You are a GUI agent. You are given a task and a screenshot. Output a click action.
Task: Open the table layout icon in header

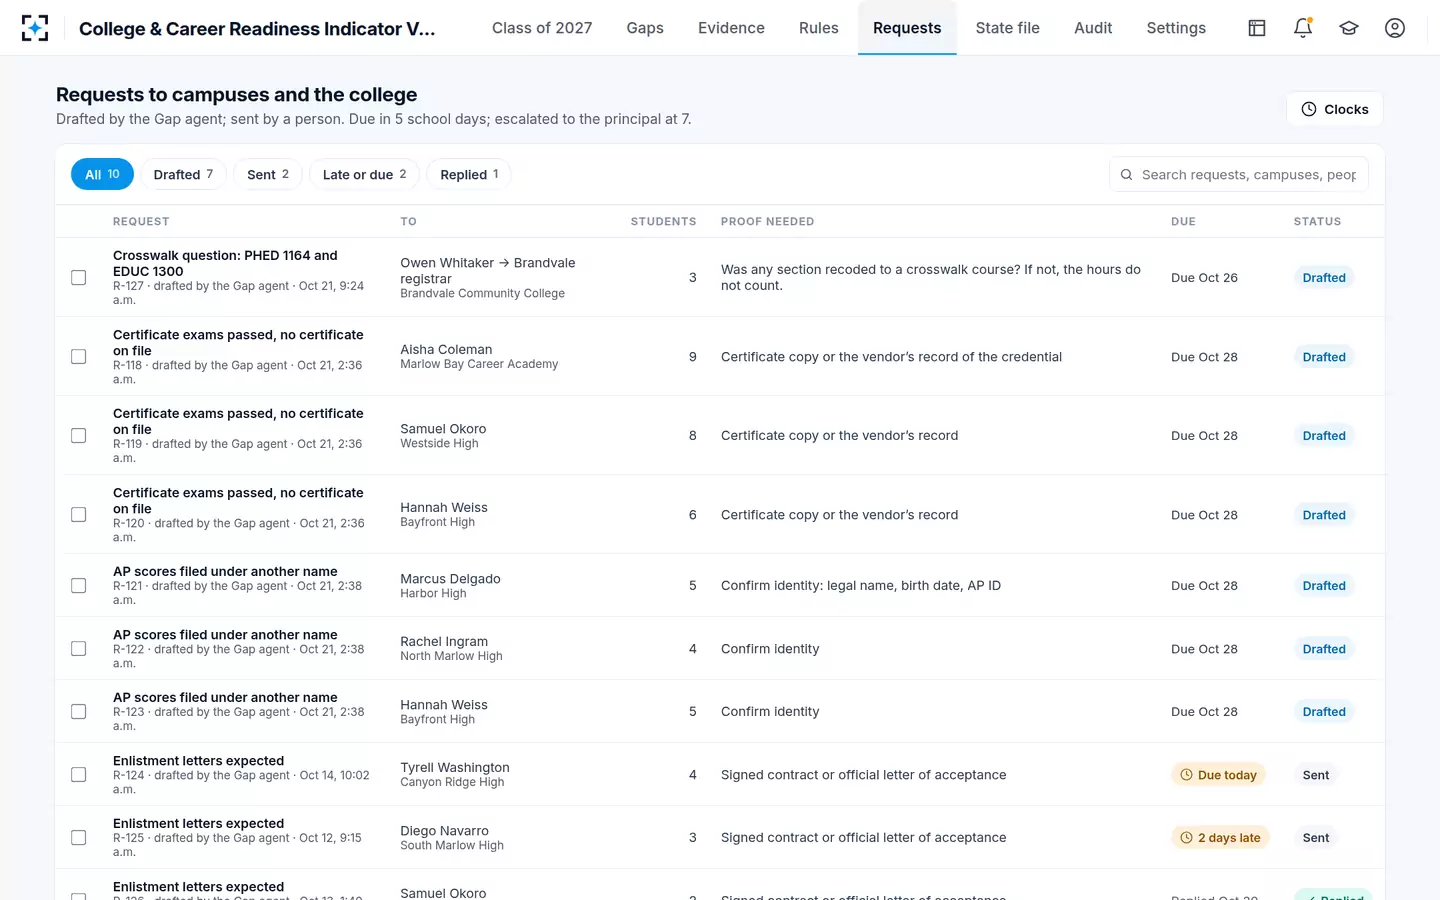click(x=1257, y=28)
